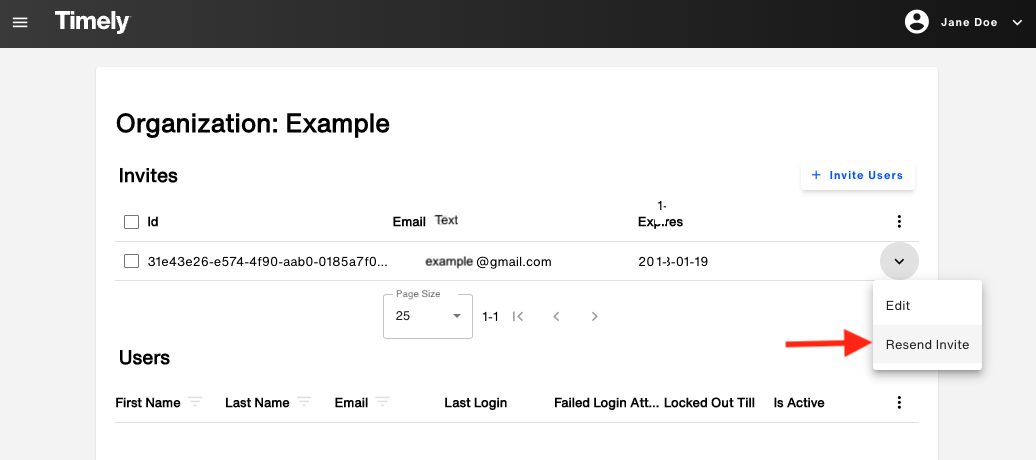
Task: Click the example@gmail.com email cell
Action: click(x=488, y=262)
